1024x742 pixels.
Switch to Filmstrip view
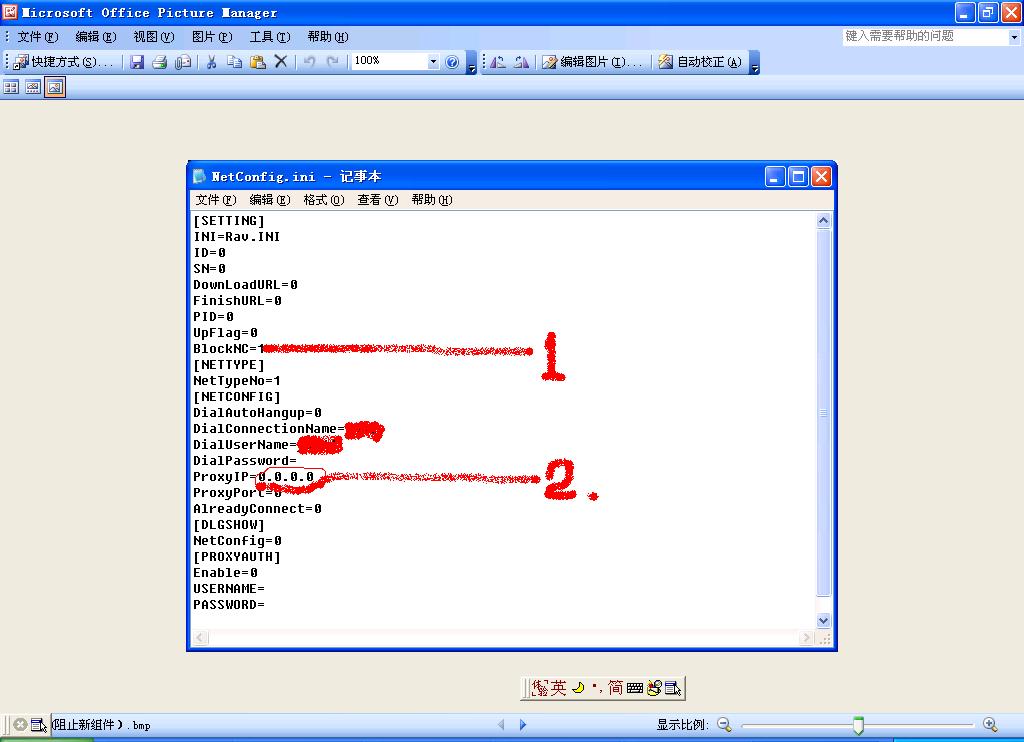click(33, 87)
